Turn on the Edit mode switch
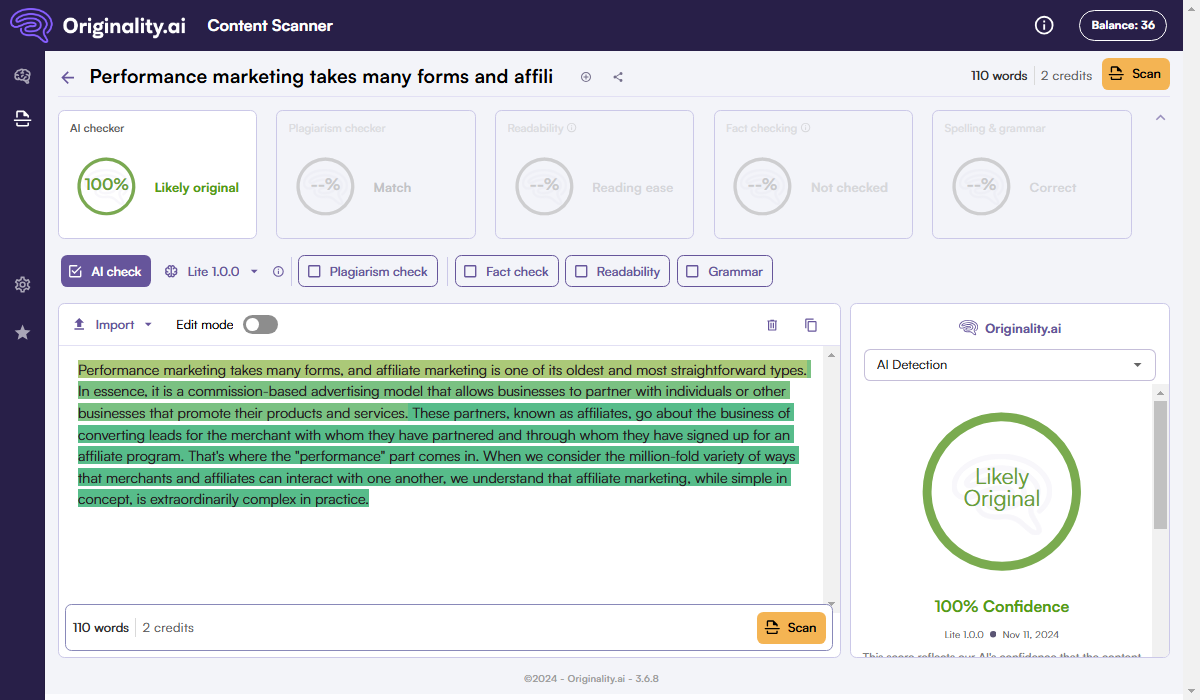The height and width of the screenshot is (700, 1200). click(260, 325)
